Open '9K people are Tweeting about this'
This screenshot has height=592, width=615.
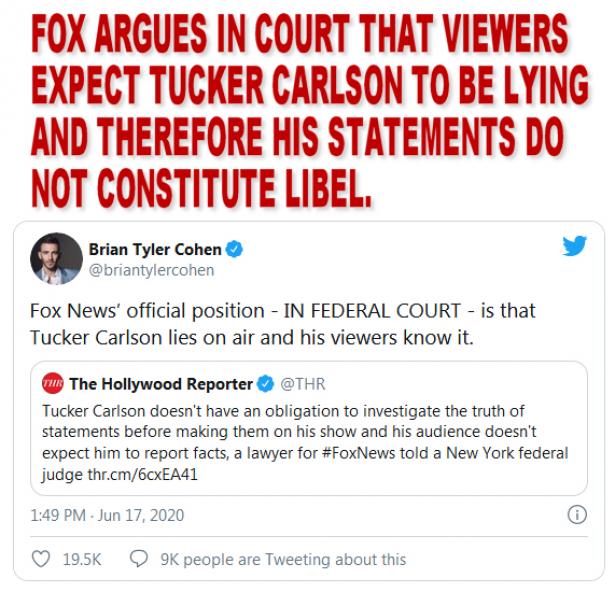(283, 559)
